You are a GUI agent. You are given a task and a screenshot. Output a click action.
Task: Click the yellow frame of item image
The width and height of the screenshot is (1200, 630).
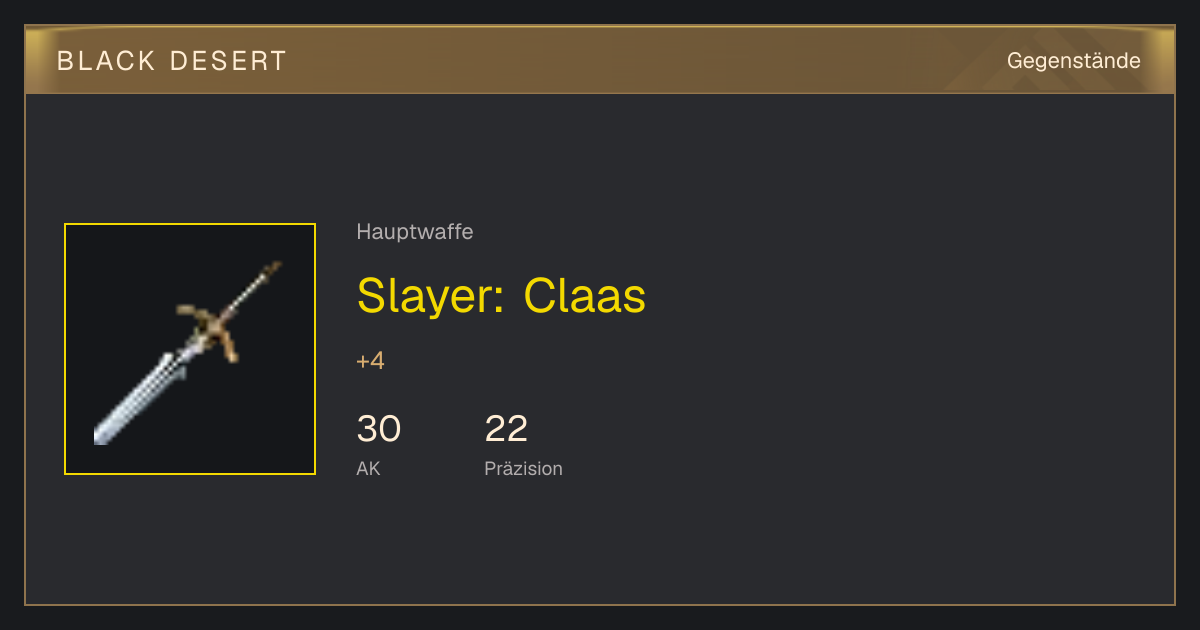click(190, 224)
